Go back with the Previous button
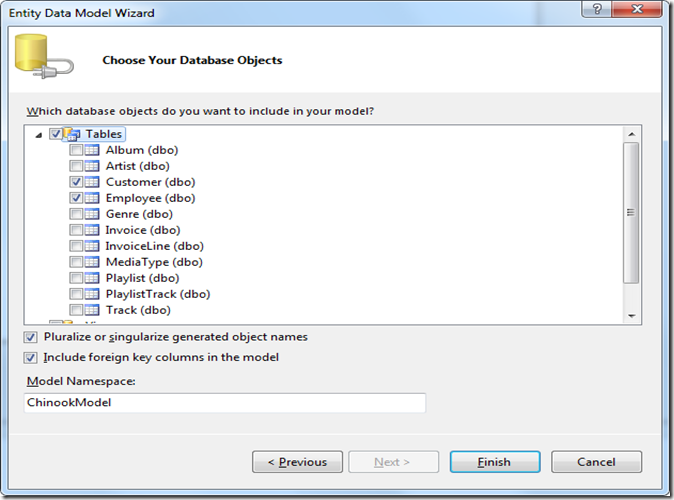The image size is (674, 500). 297,462
